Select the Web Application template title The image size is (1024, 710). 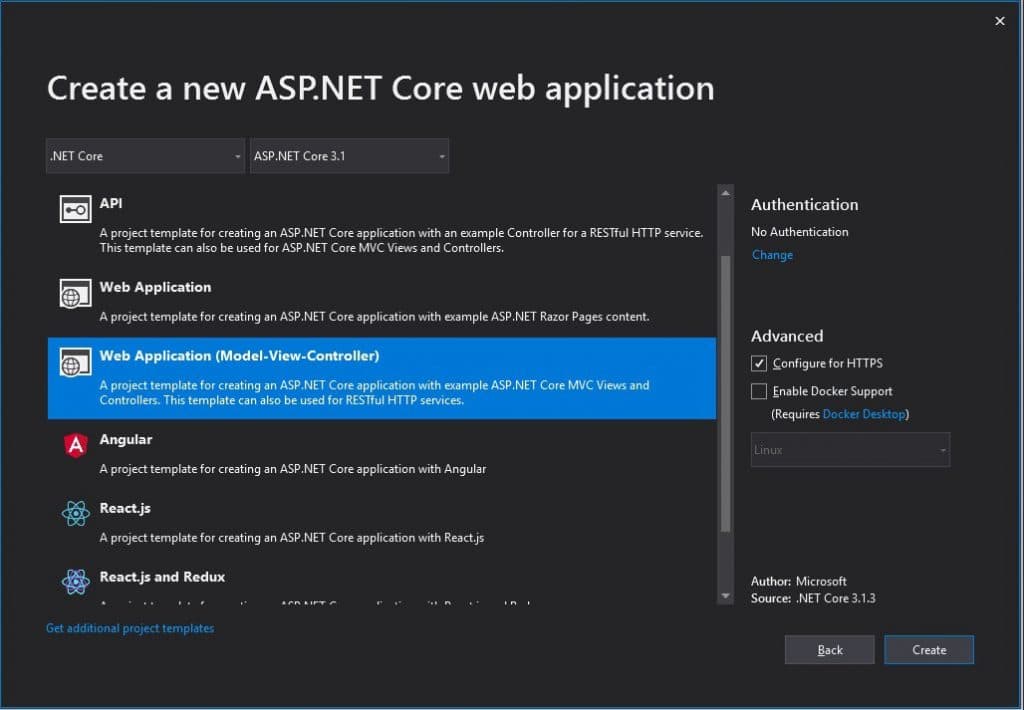[x=155, y=287]
